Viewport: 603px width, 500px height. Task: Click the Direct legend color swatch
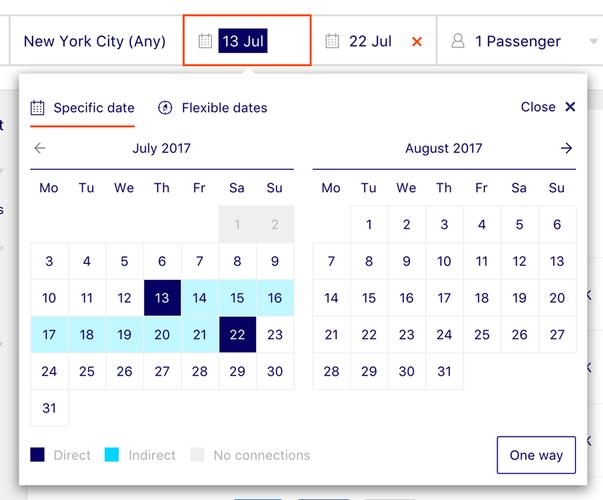pyautogui.click(x=37, y=455)
